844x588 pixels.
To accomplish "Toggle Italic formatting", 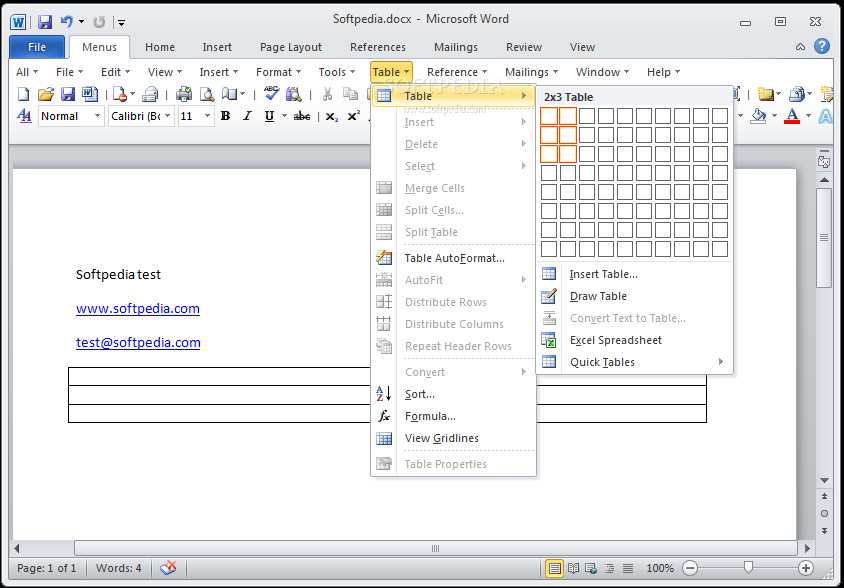I will [x=247, y=116].
